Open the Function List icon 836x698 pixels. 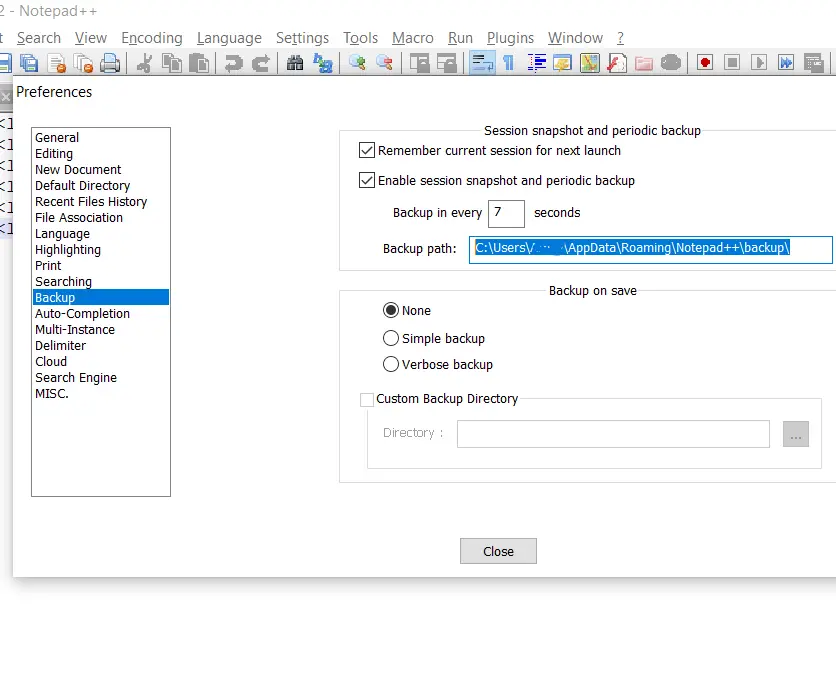[617, 63]
